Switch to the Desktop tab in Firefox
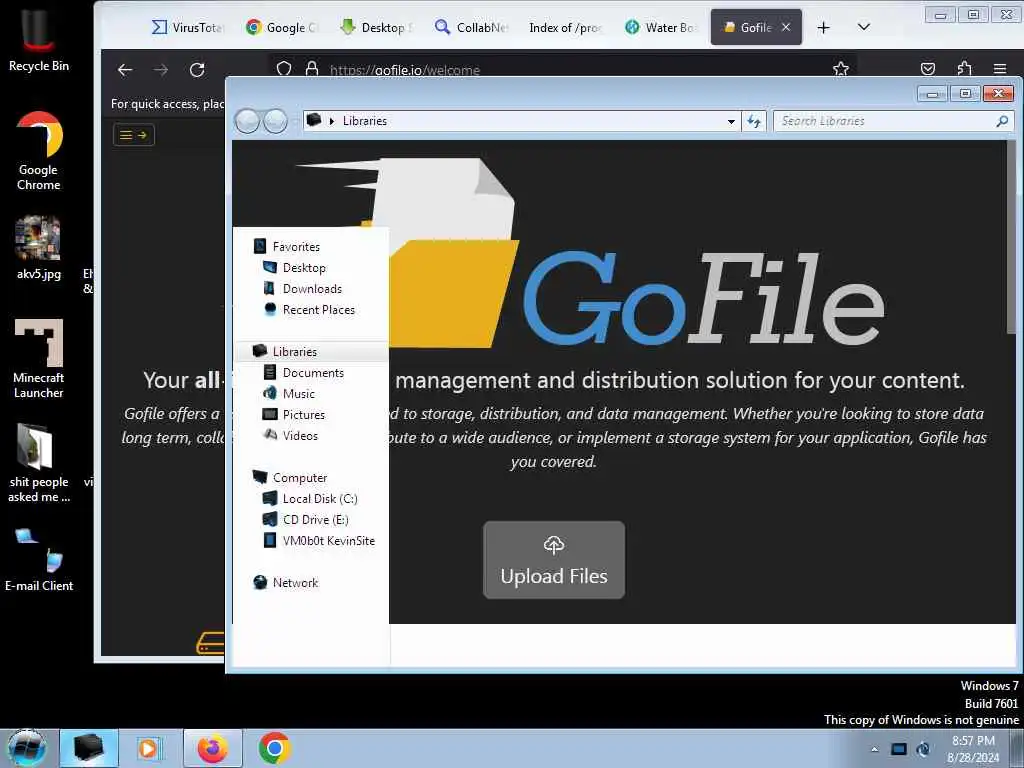Screen dimensions: 1024x768 click(x=377, y=27)
